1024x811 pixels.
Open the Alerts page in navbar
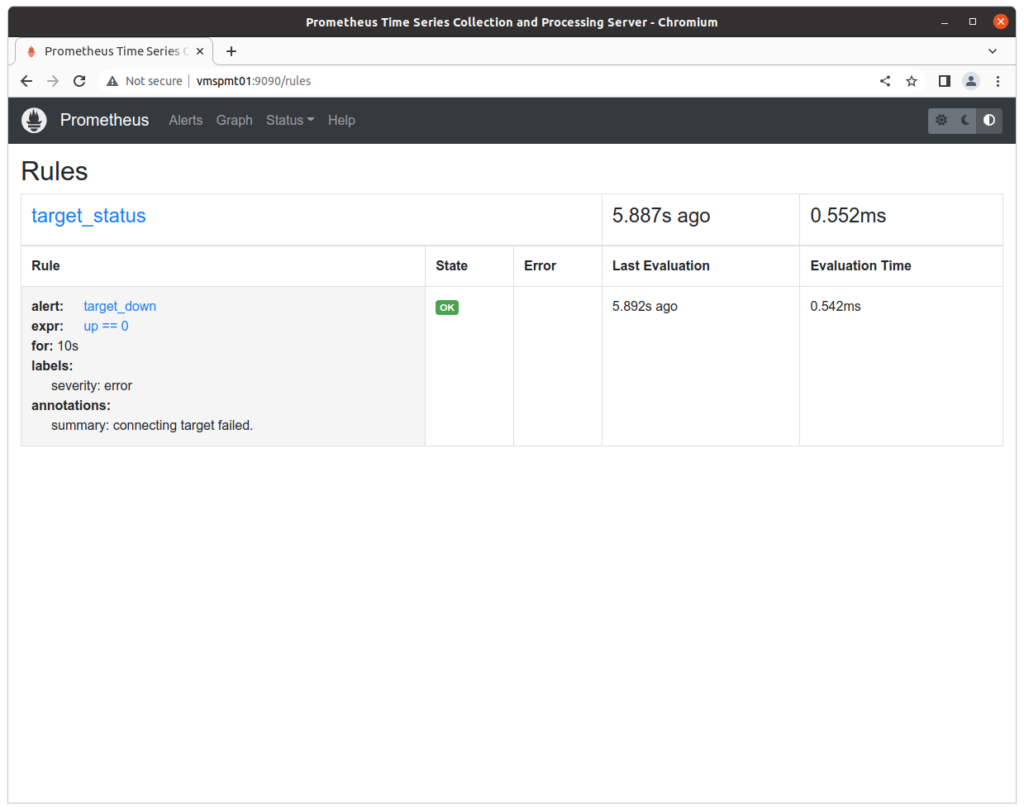point(185,120)
